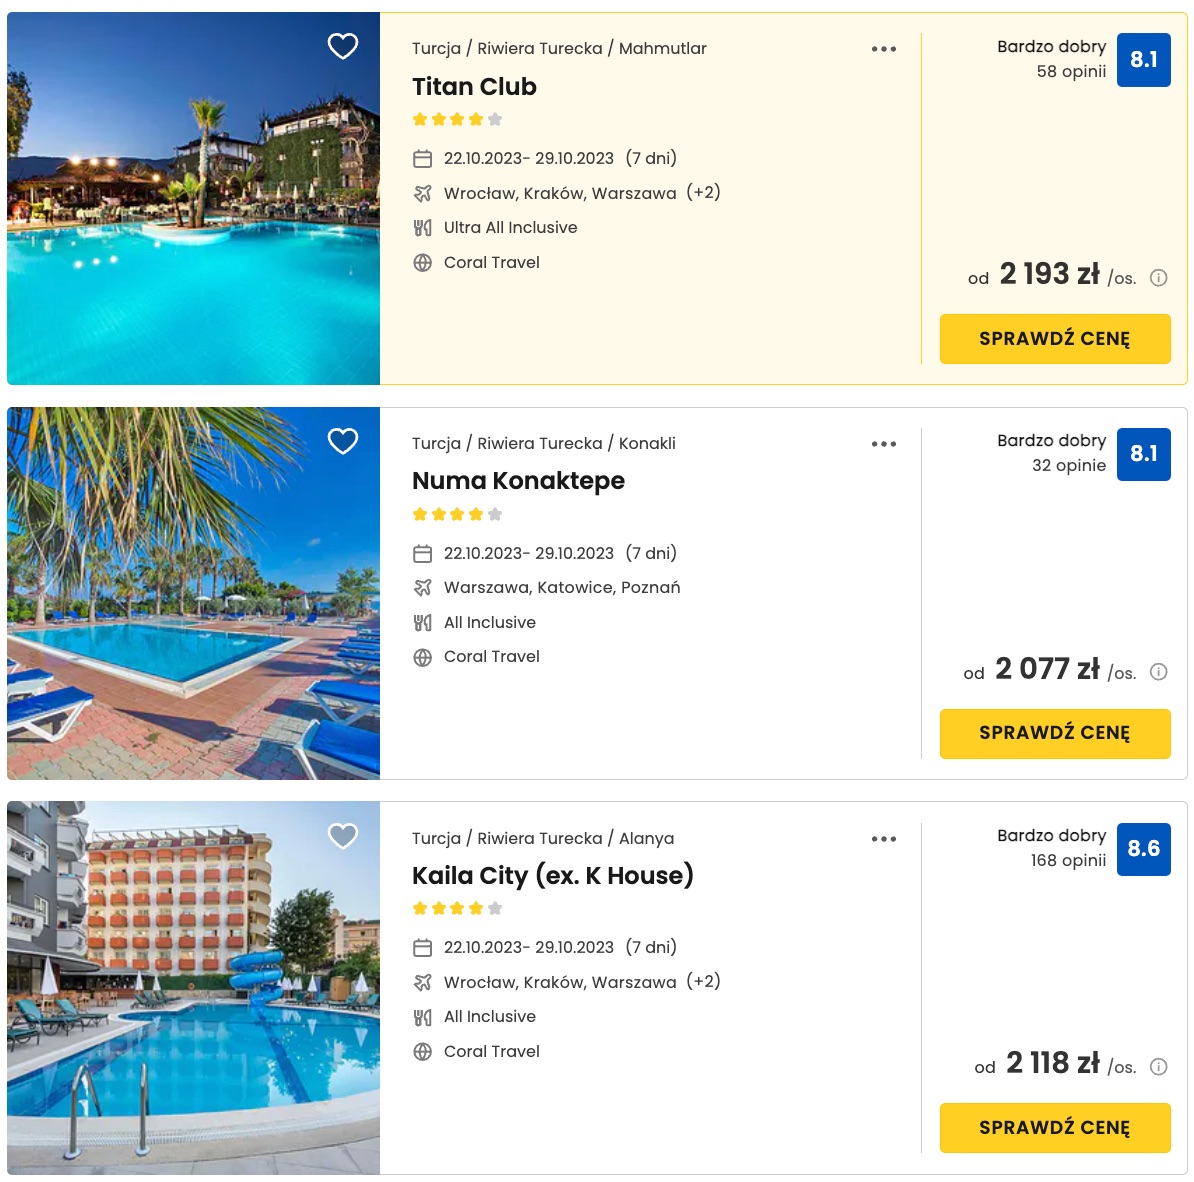Screen dimensions: 1194x1182
Task: Click SPRAWDŹ CENĘ for Titan Club
Action: click(x=1055, y=338)
